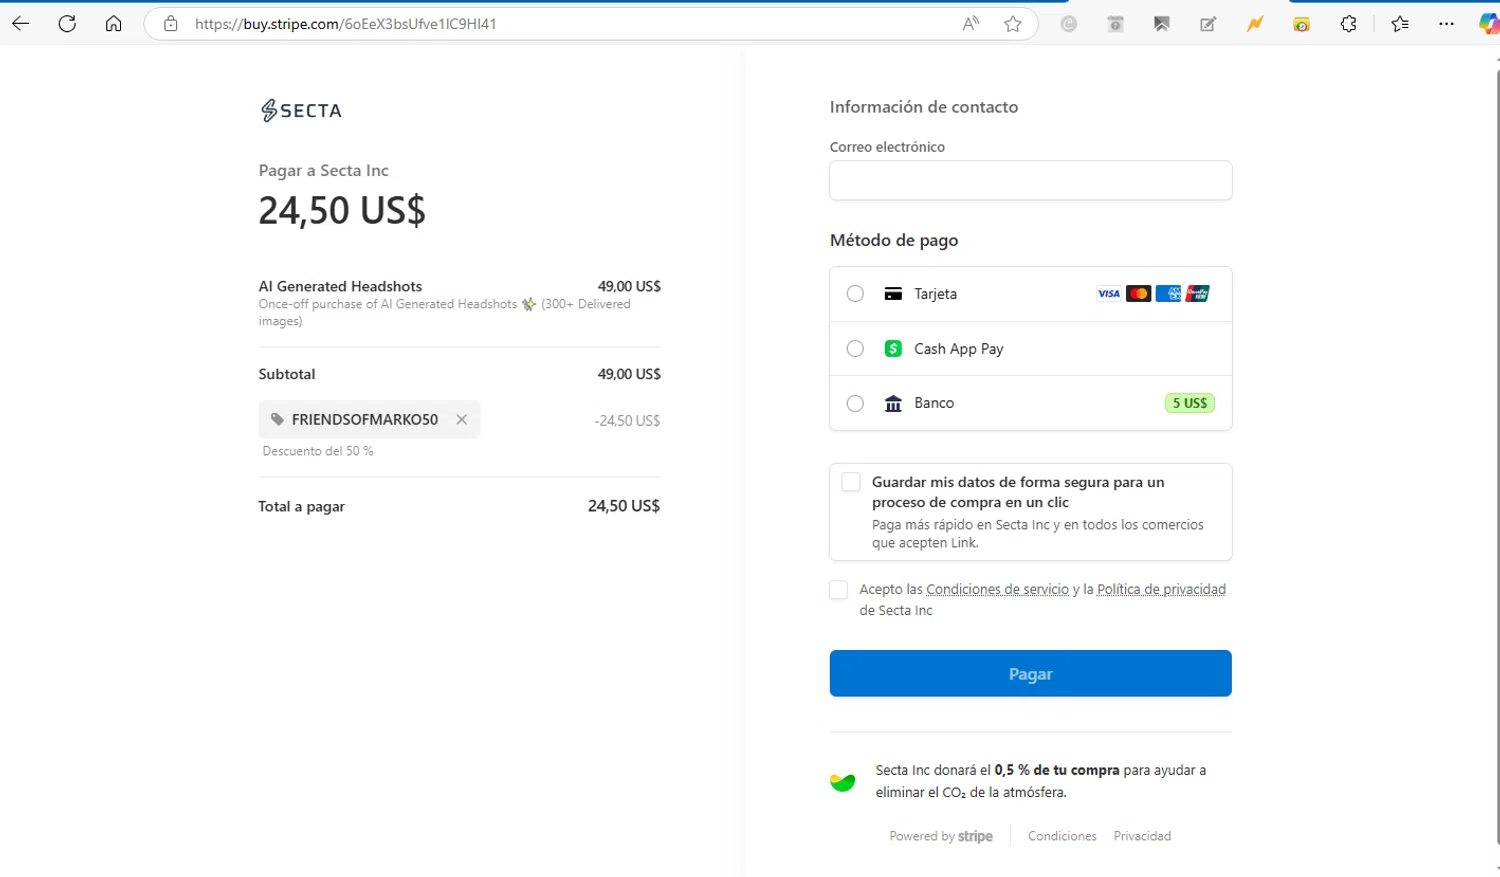Select Cash App Pay radio button
The image size is (1500, 877).
coord(855,348)
